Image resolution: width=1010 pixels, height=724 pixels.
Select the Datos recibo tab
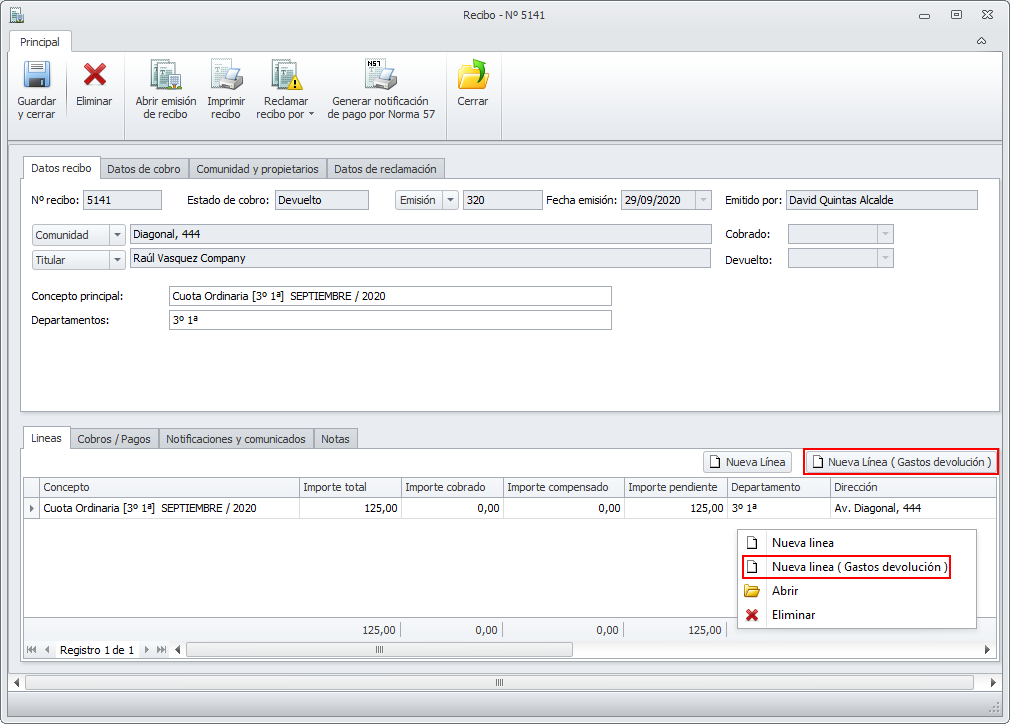click(x=61, y=168)
